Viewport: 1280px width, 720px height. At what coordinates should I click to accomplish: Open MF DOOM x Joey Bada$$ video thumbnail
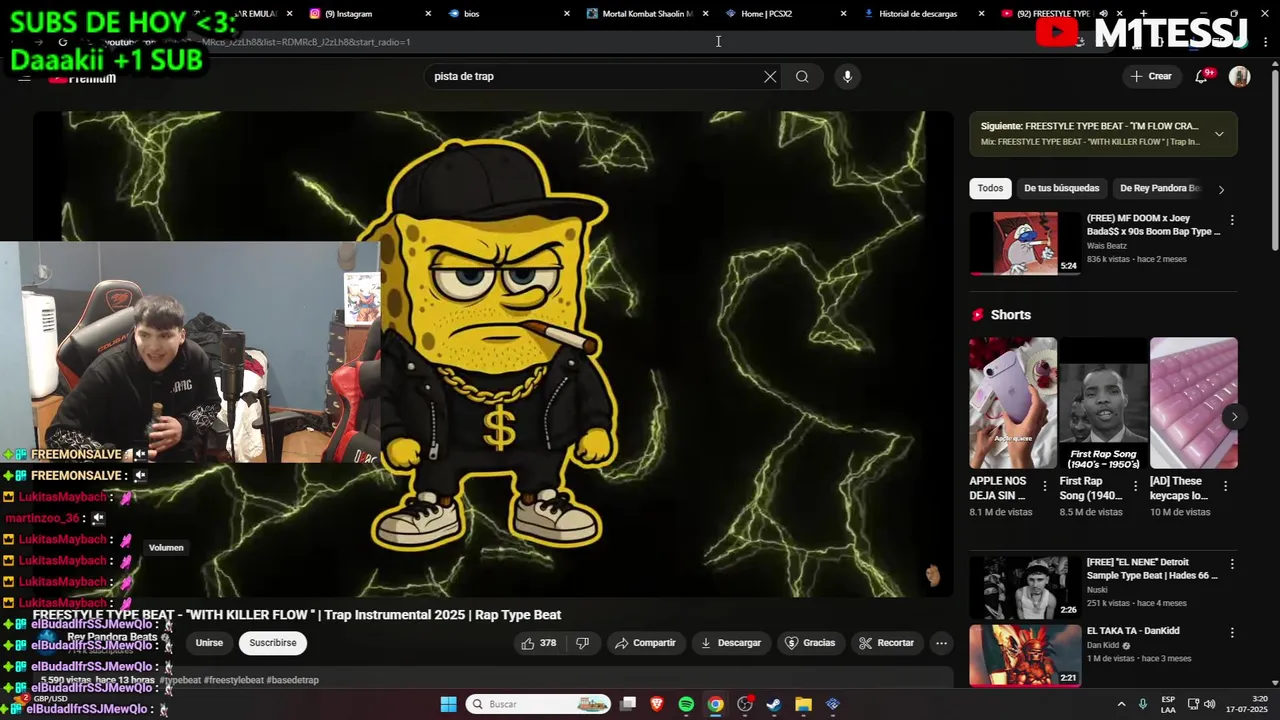click(1025, 243)
